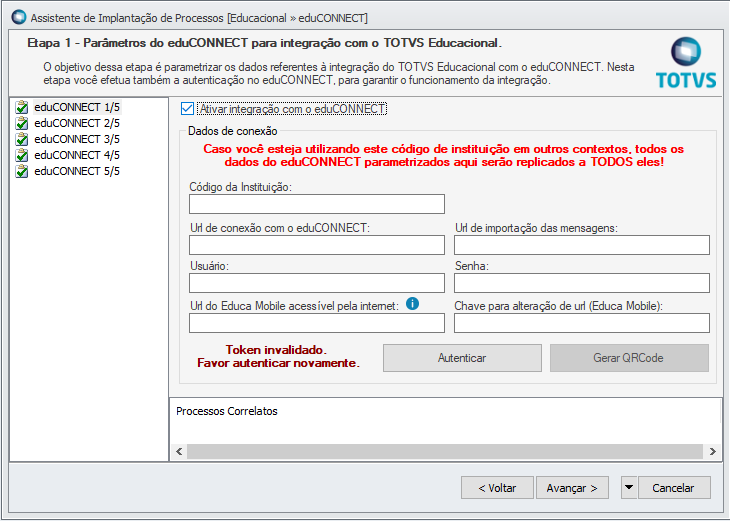Go to eduCONNECT 3/5 step
Image resolution: width=730 pixels, height=521 pixels.
tap(77, 139)
